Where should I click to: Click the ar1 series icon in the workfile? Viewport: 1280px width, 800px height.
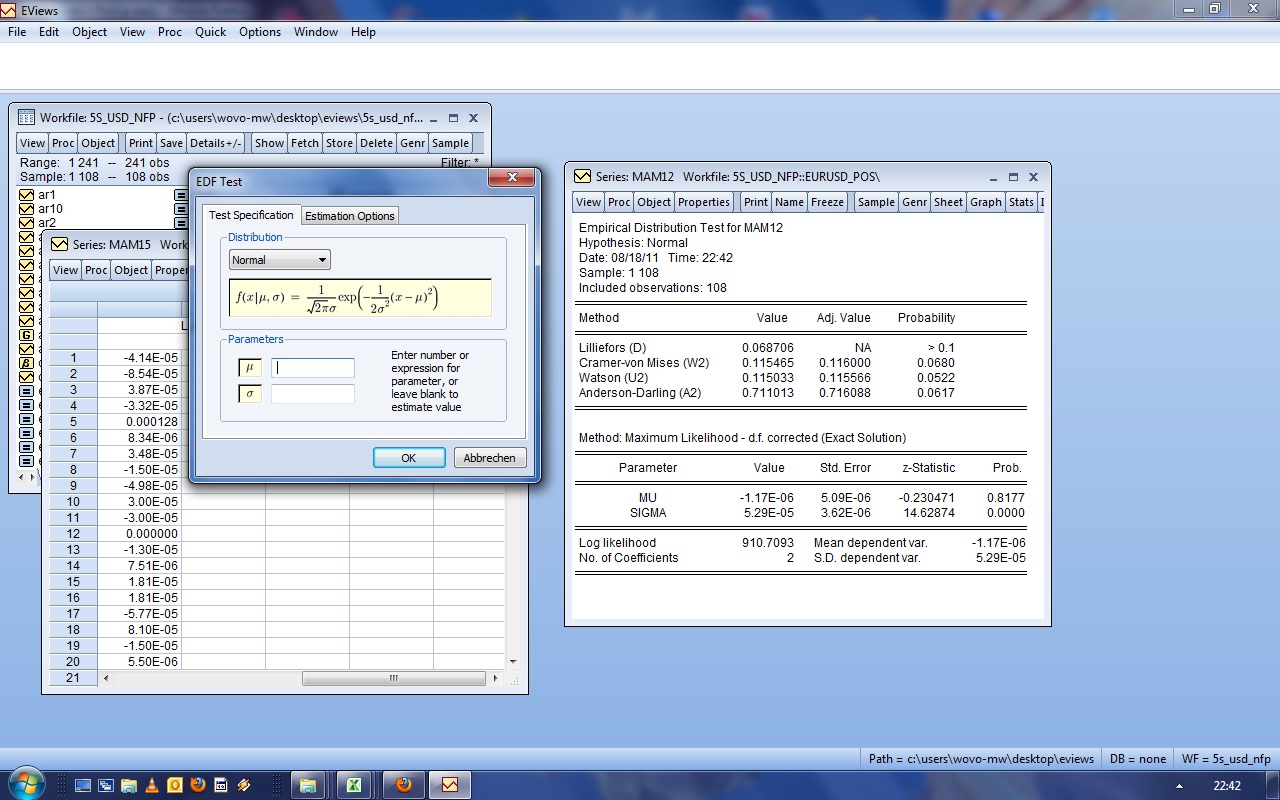[27, 195]
